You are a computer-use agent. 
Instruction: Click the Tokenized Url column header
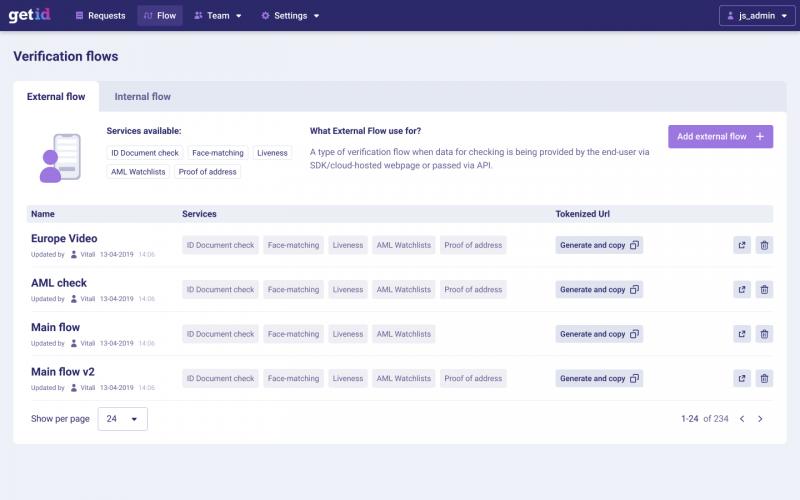583,214
